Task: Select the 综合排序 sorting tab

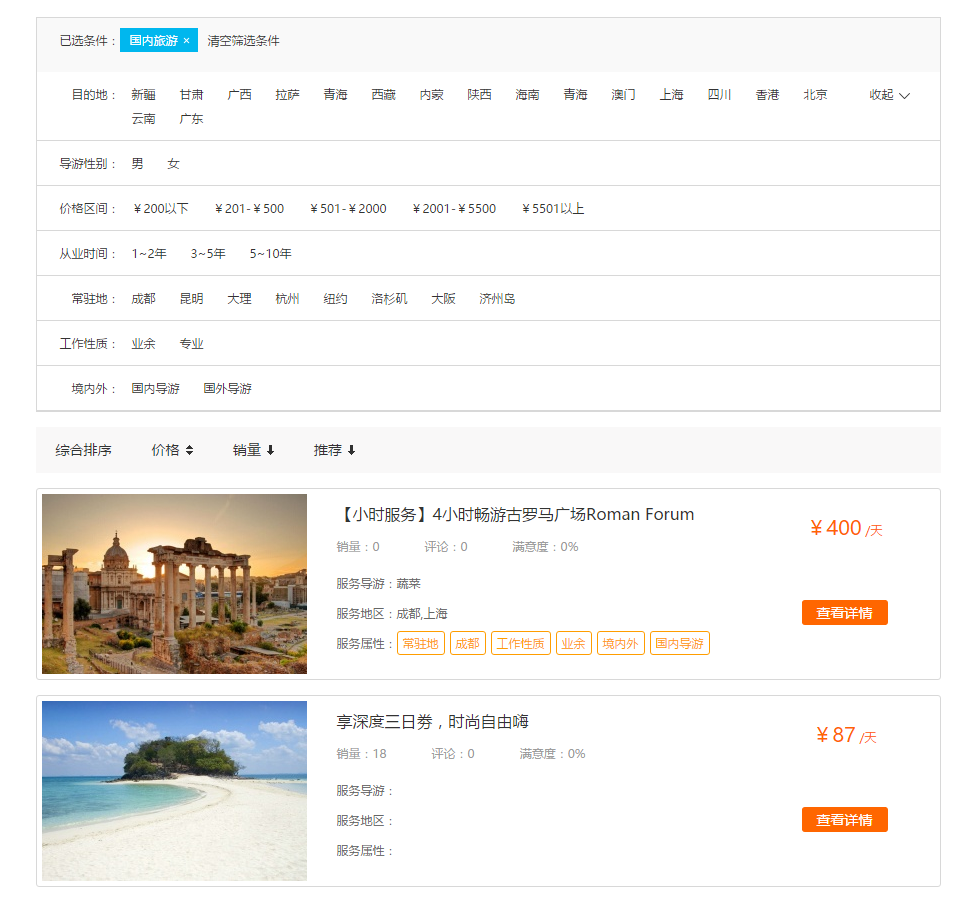Action: click(x=83, y=450)
